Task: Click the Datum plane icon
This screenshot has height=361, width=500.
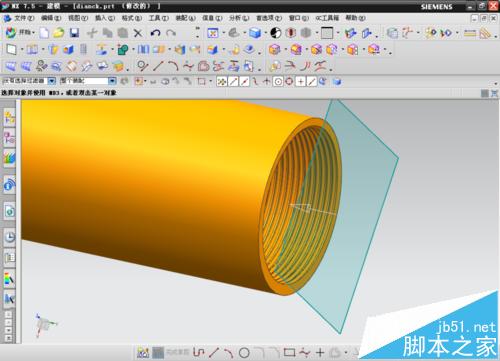Action: [x=11, y=50]
